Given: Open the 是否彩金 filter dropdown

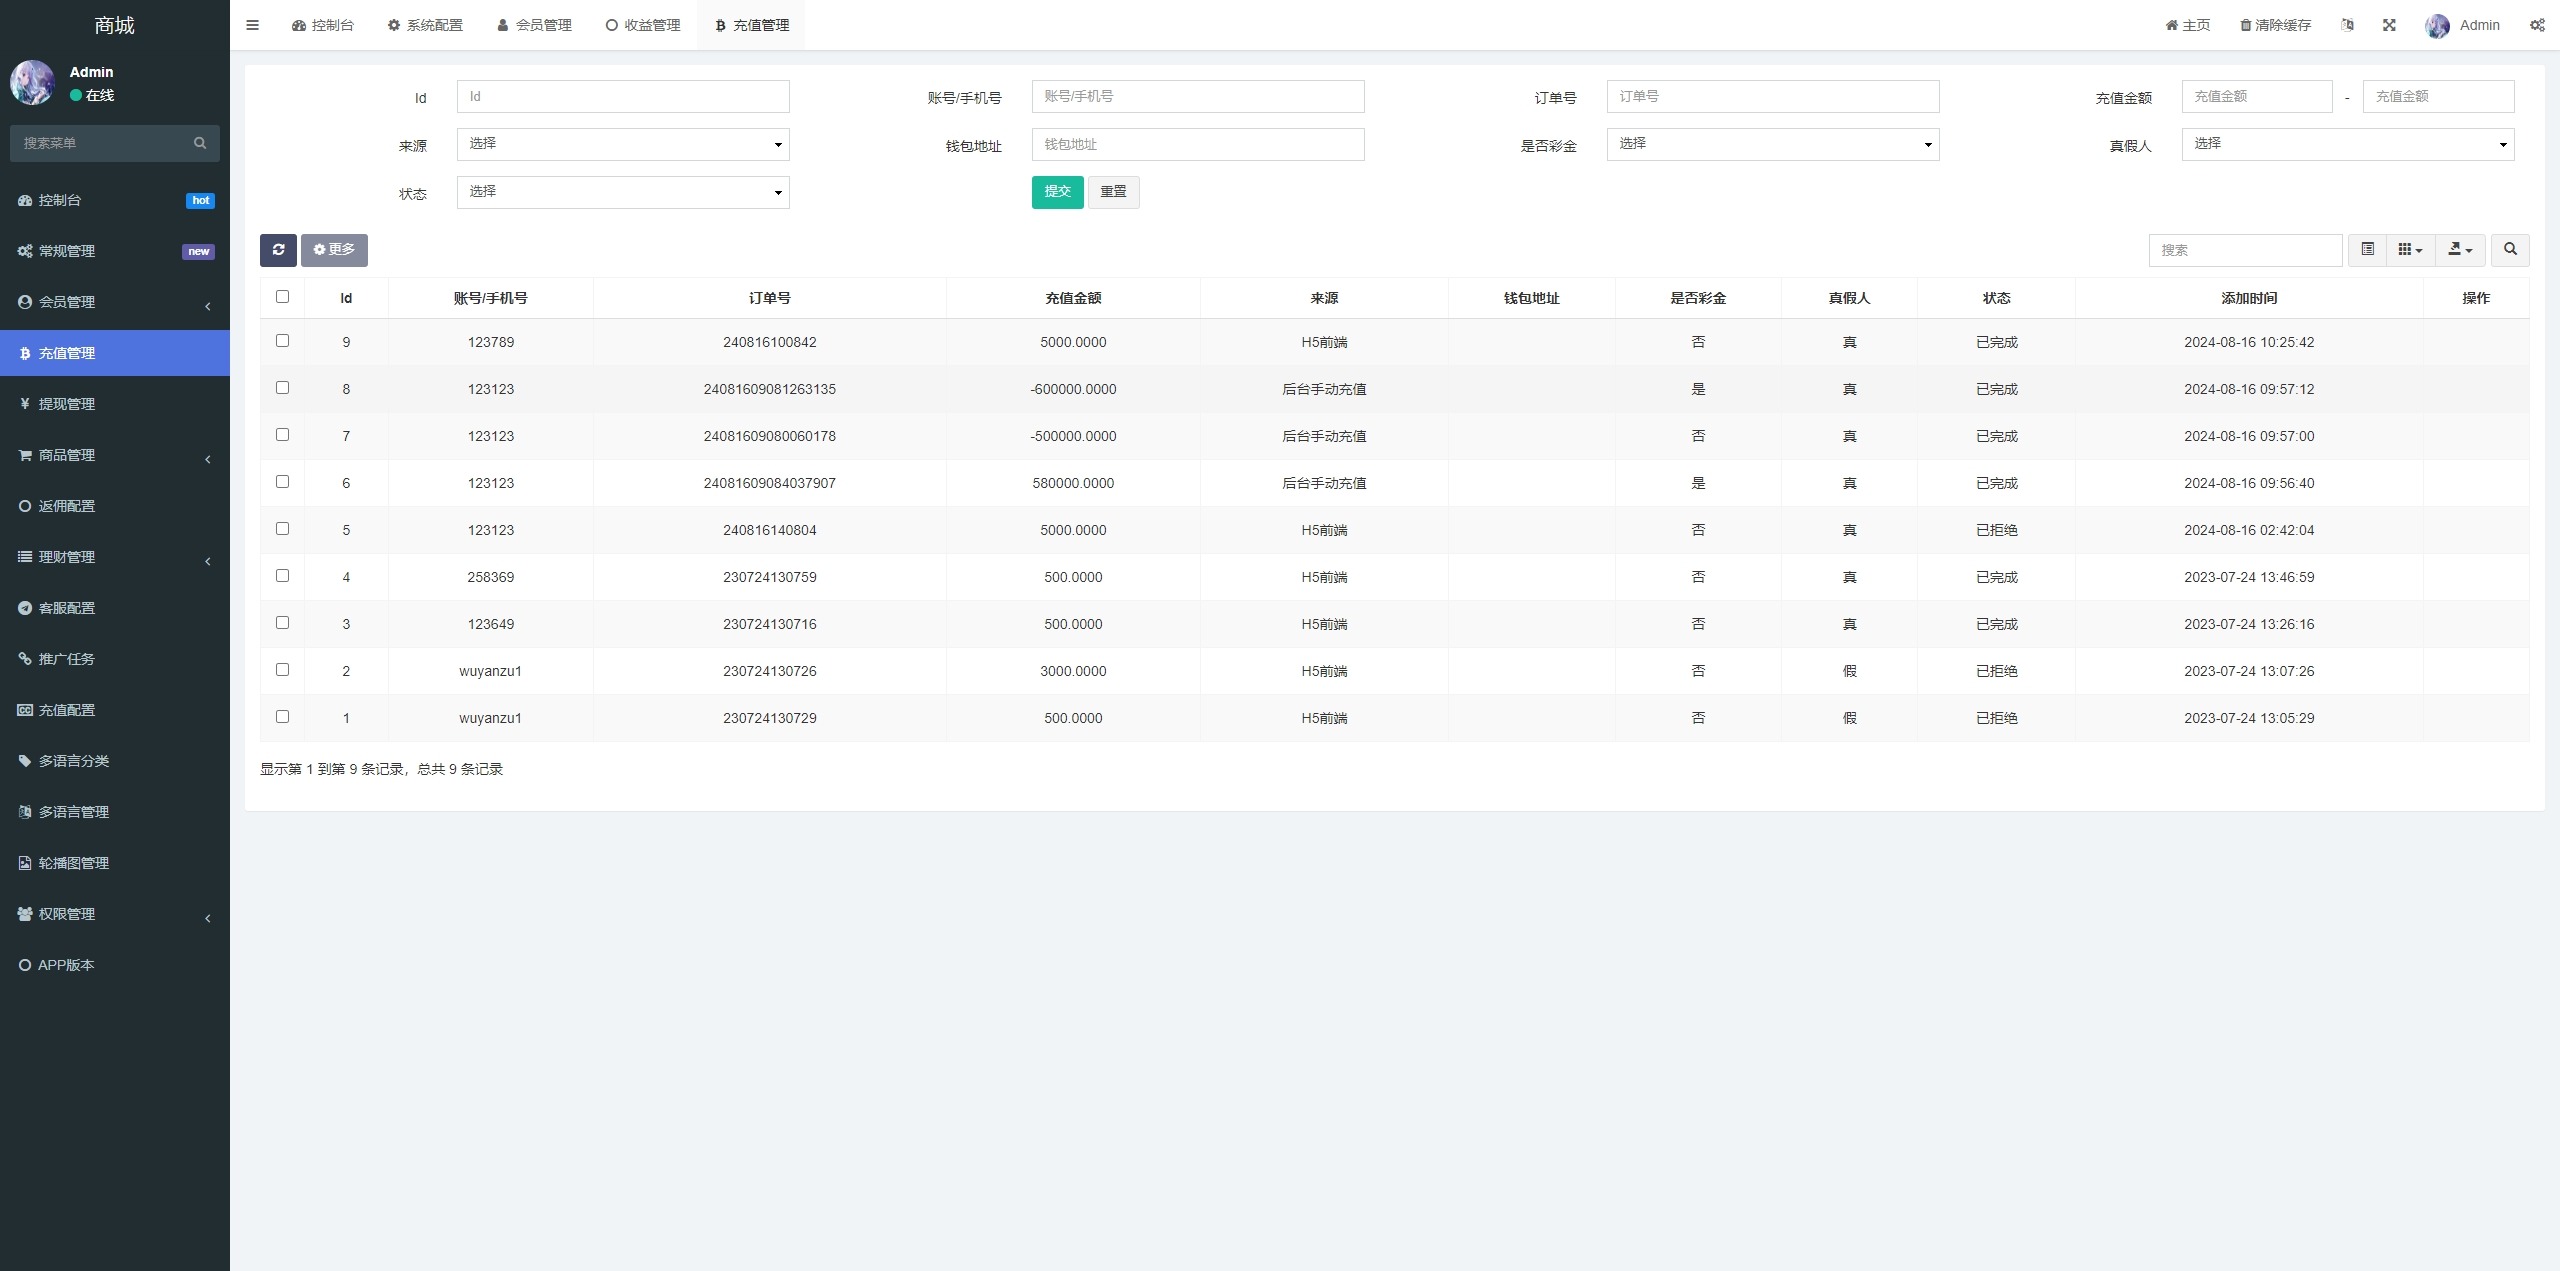Looking at the screenshot, I should 1773,144.
